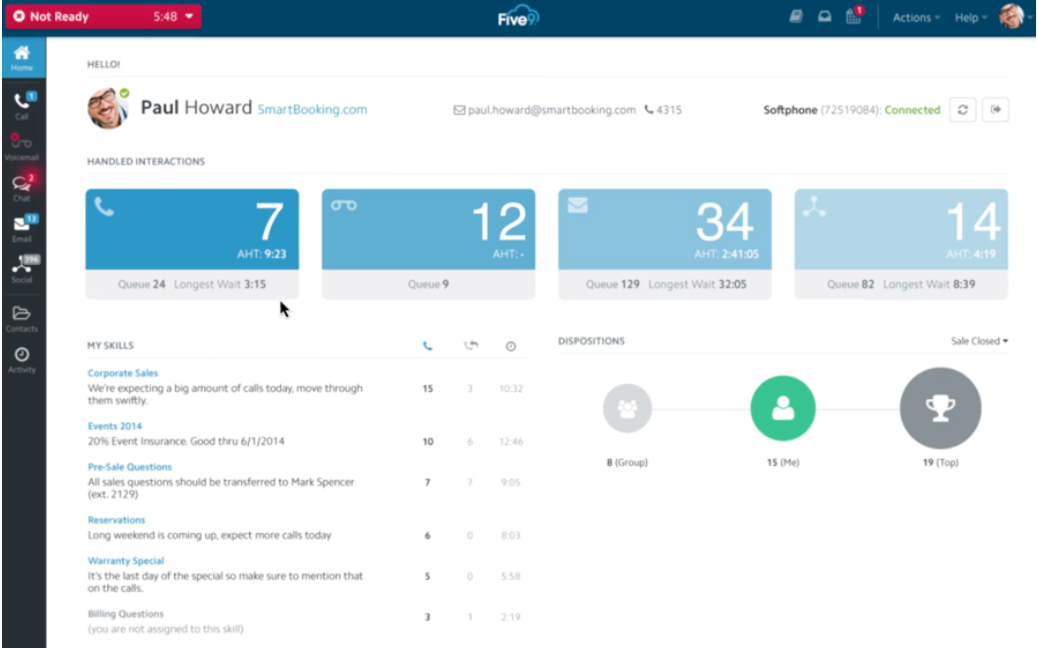Open the Call section in sidebar
The height and width of the screenshot is (648, 1038).
22,105
